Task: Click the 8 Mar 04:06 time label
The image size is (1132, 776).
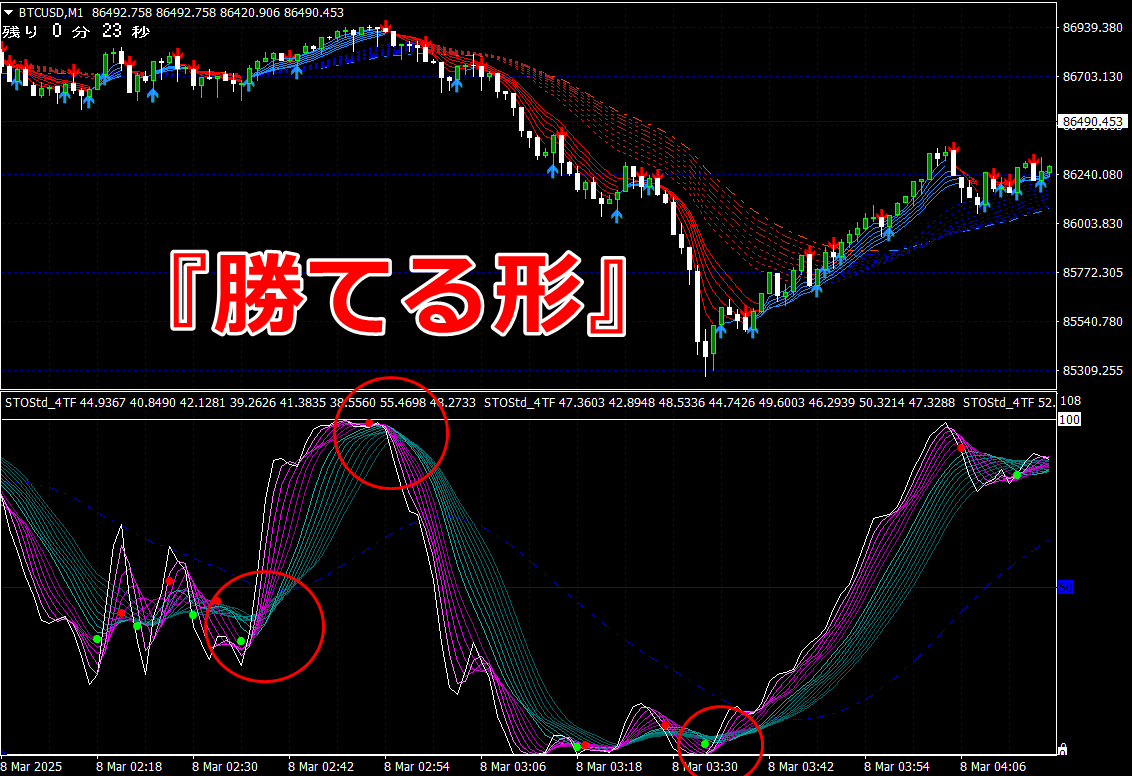Action: click(x=993, y=767)
